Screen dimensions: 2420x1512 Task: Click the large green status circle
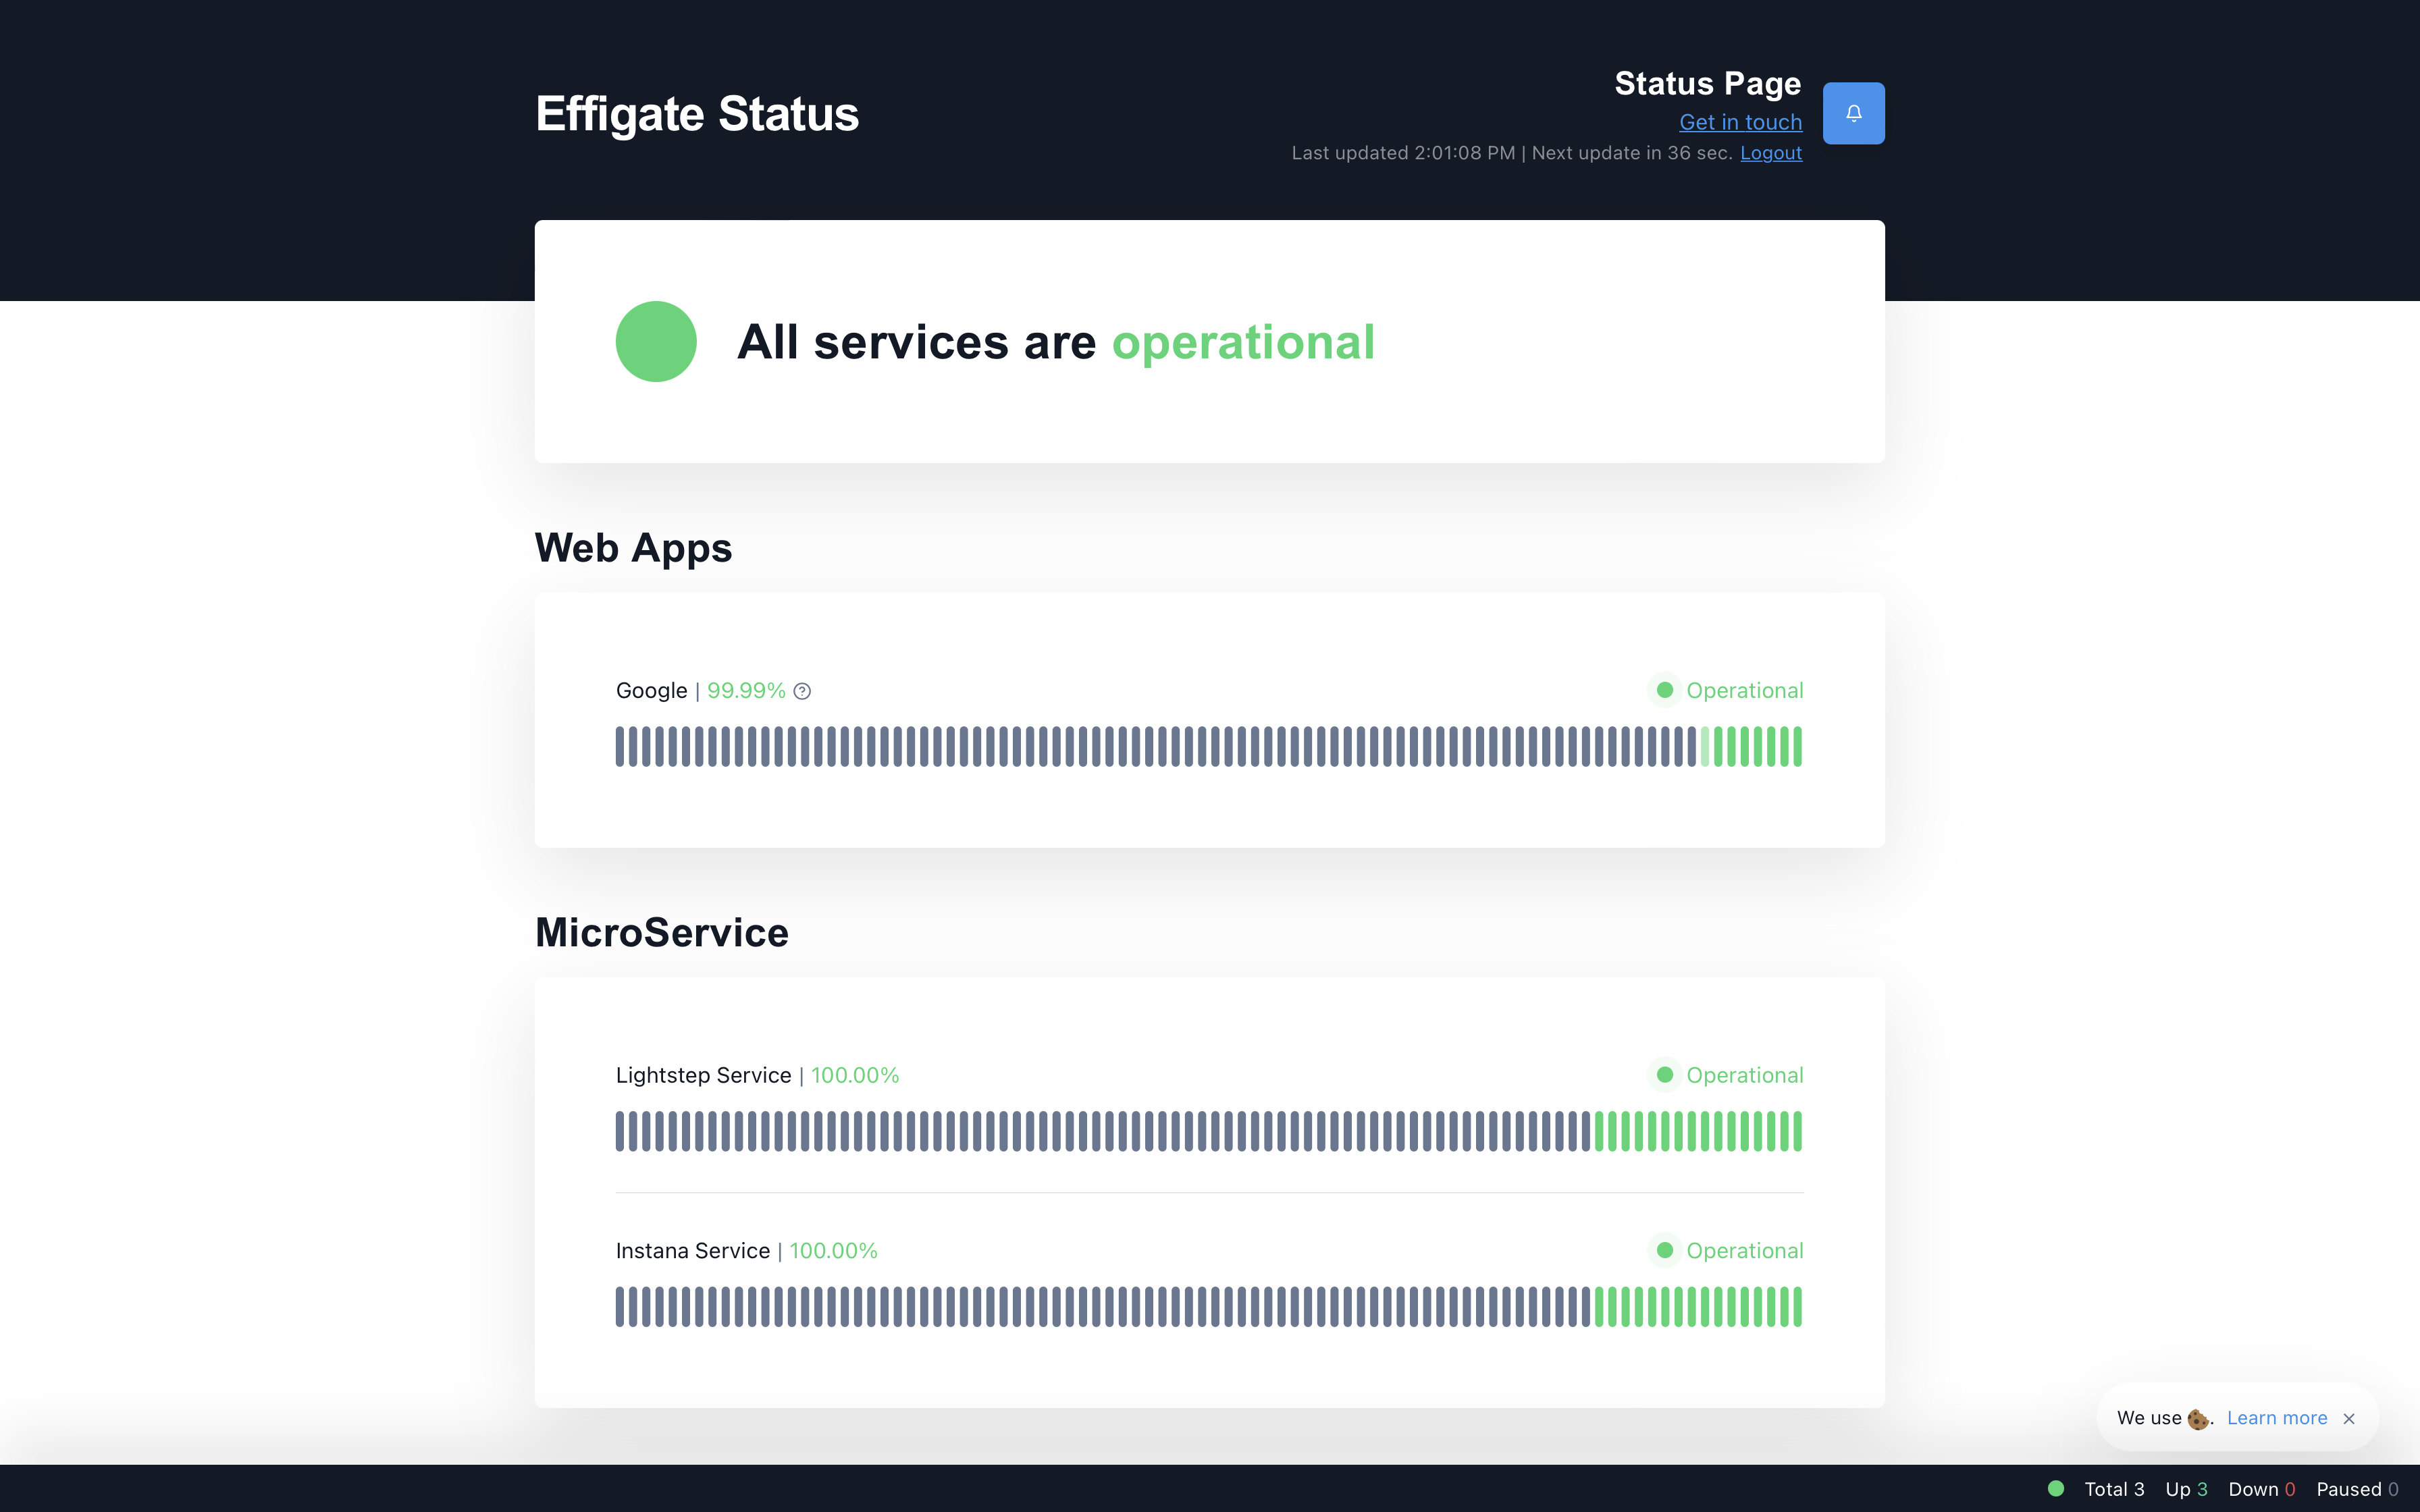coord(656,341)
